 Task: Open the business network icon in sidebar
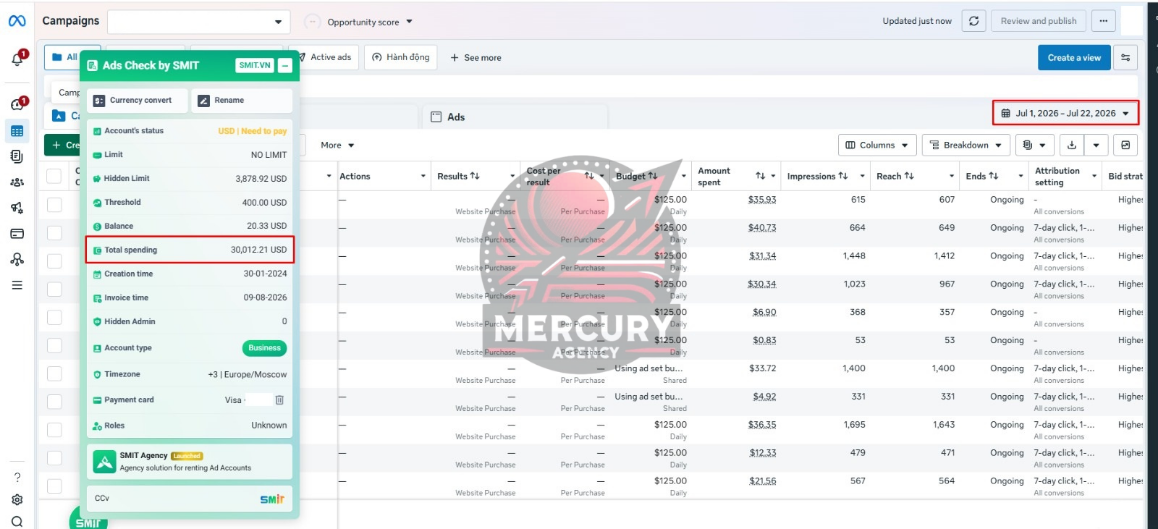(17, 259)
